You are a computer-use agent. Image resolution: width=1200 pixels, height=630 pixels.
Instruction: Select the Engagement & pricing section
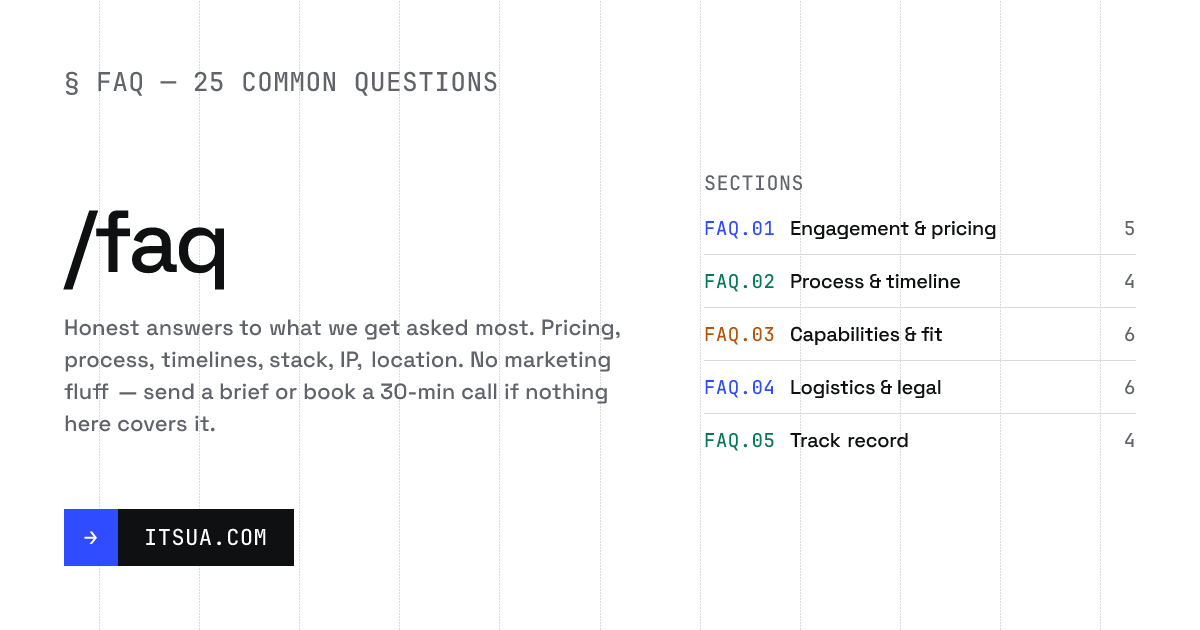click(x=919, y=229)
